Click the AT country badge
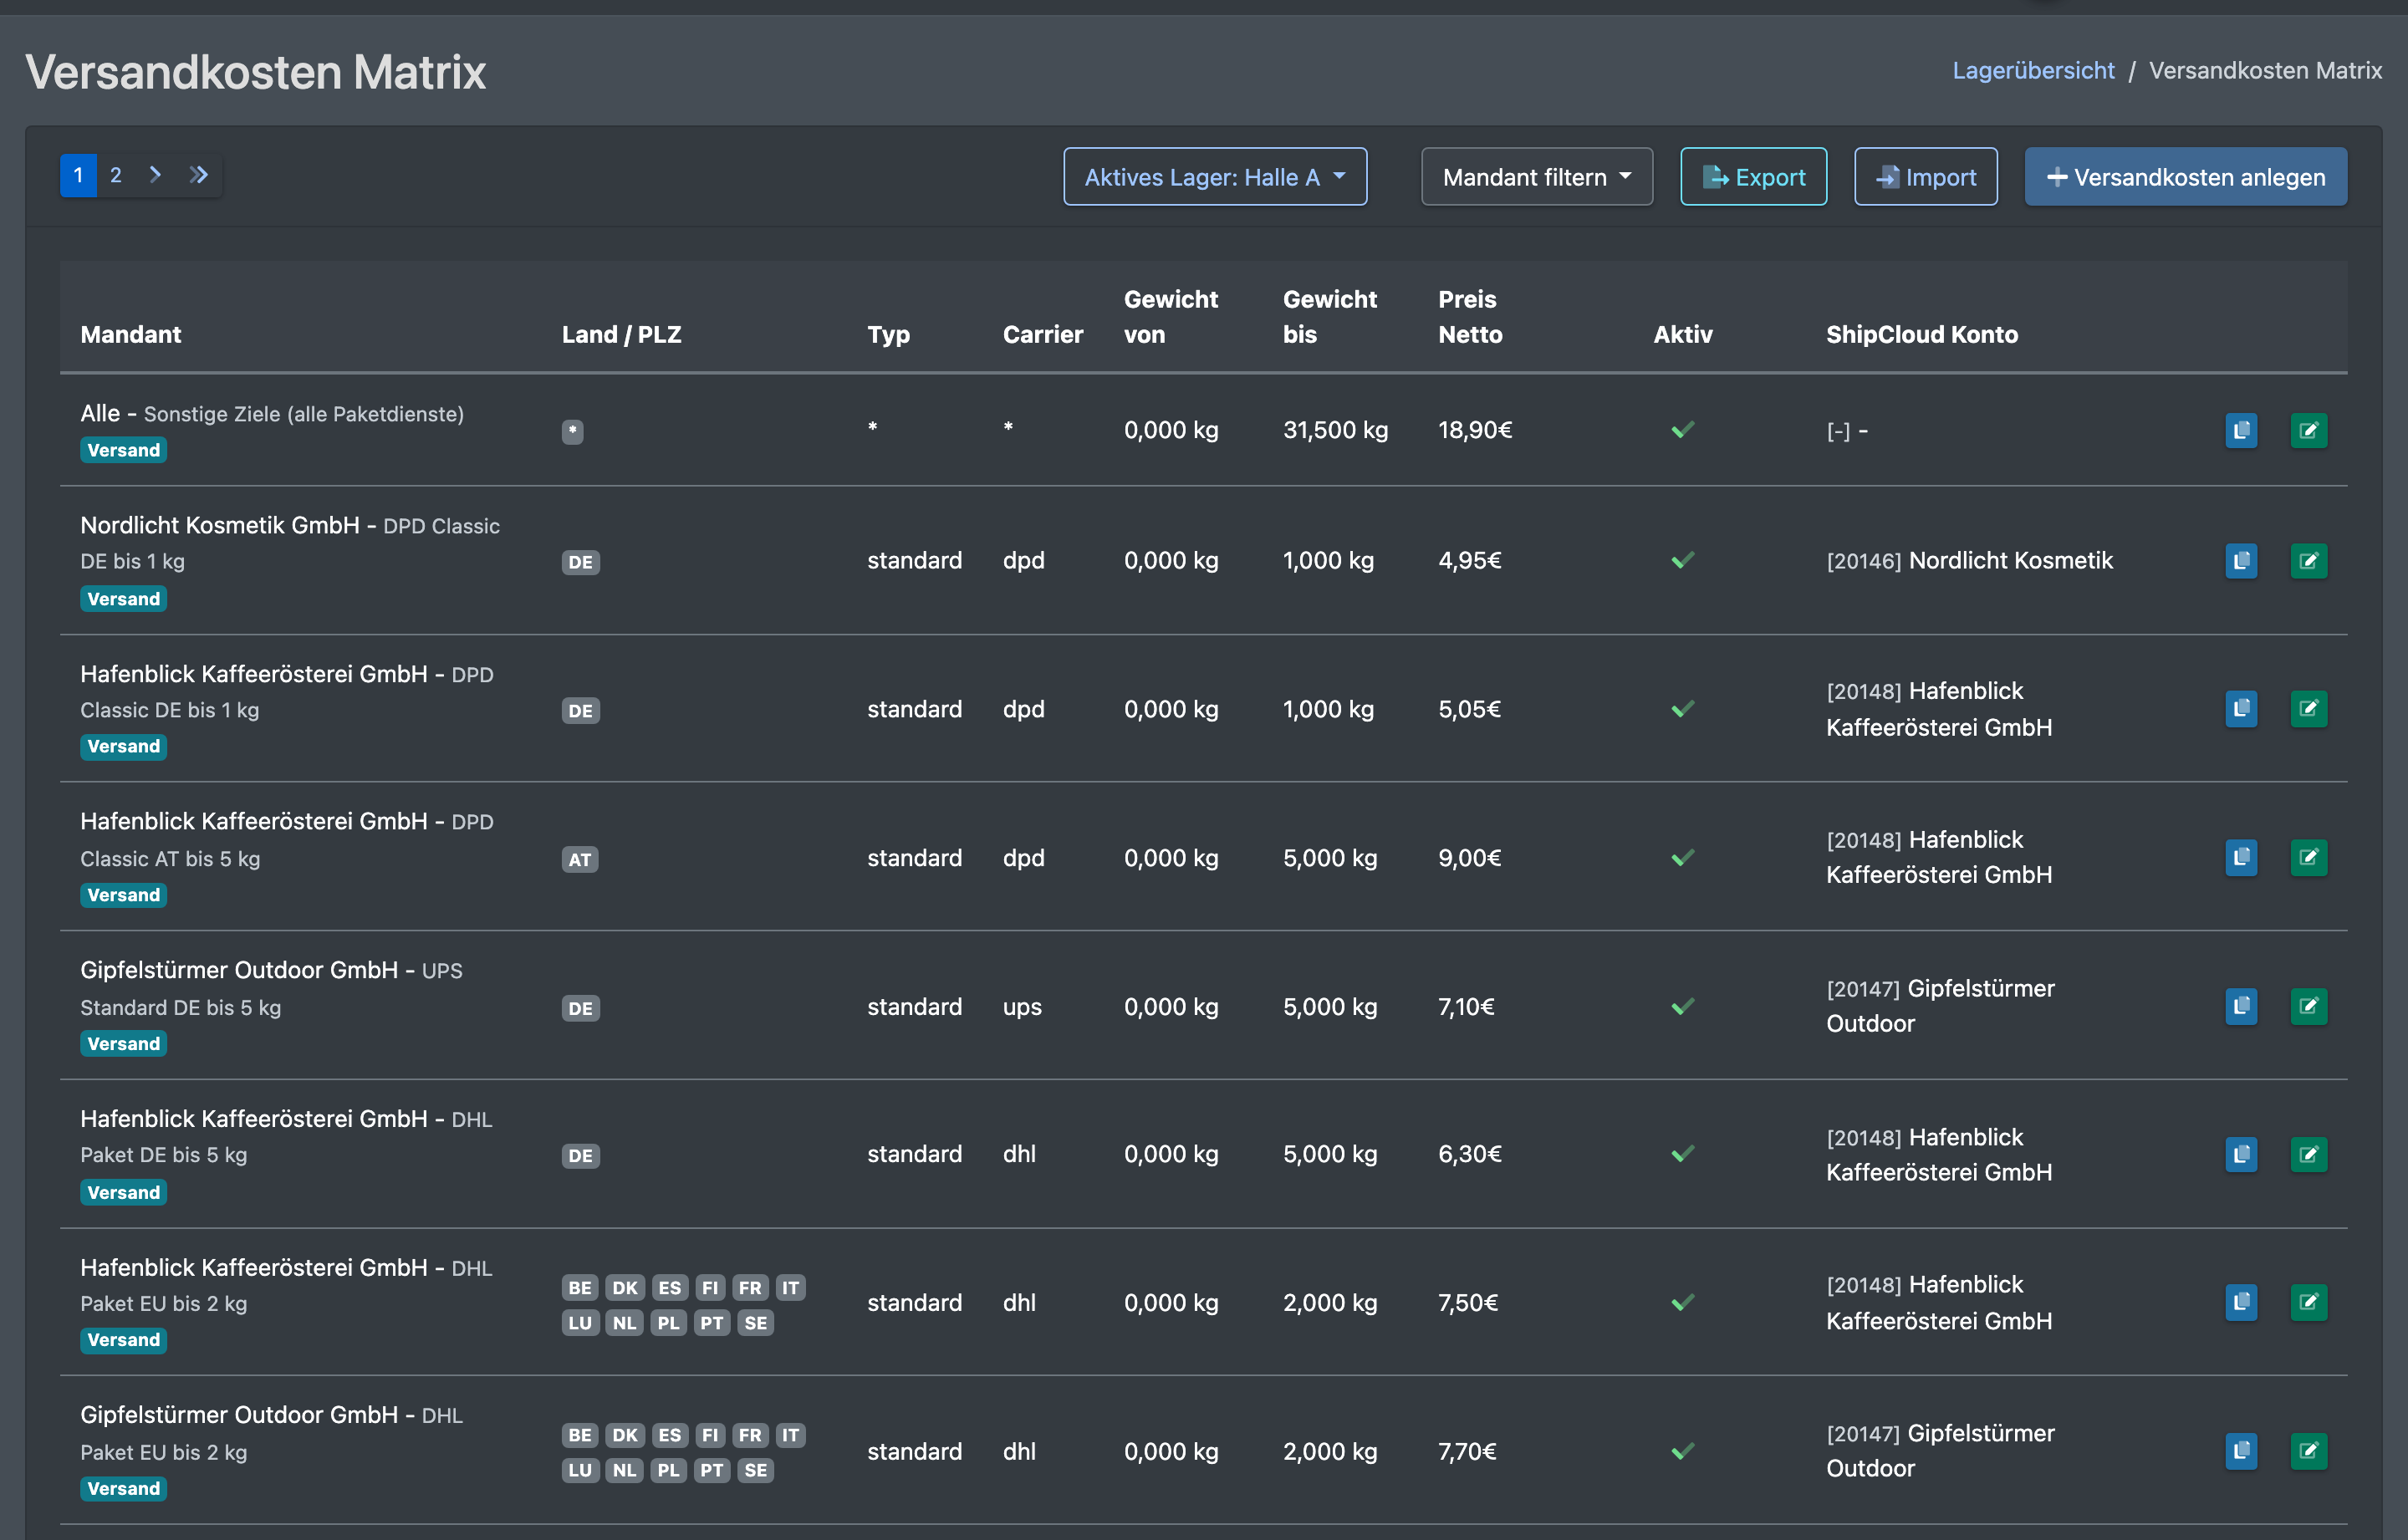The width and height of the screenshot is (2408, 1540). (x=580, y=859)
